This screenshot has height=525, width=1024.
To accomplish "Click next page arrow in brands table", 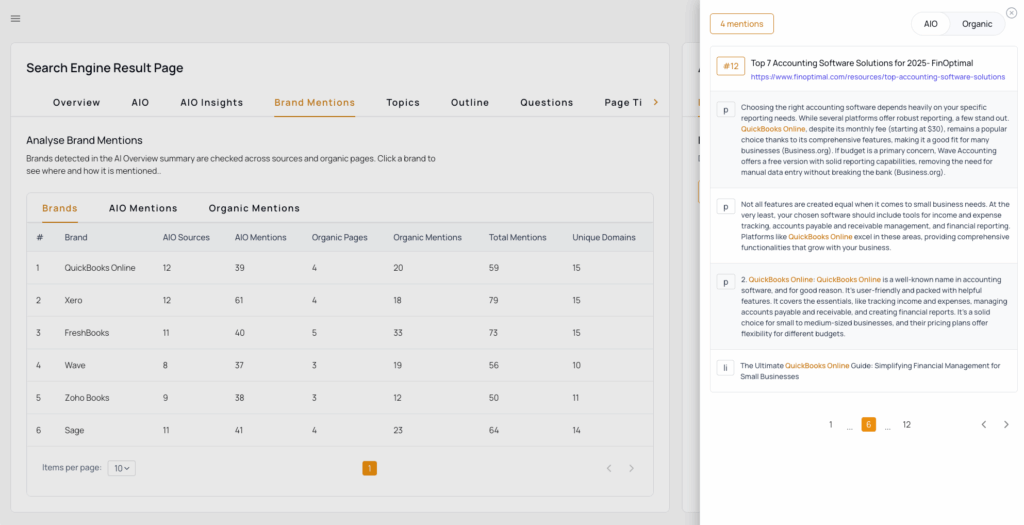I will pyautogui.click(x=631, y=468).
